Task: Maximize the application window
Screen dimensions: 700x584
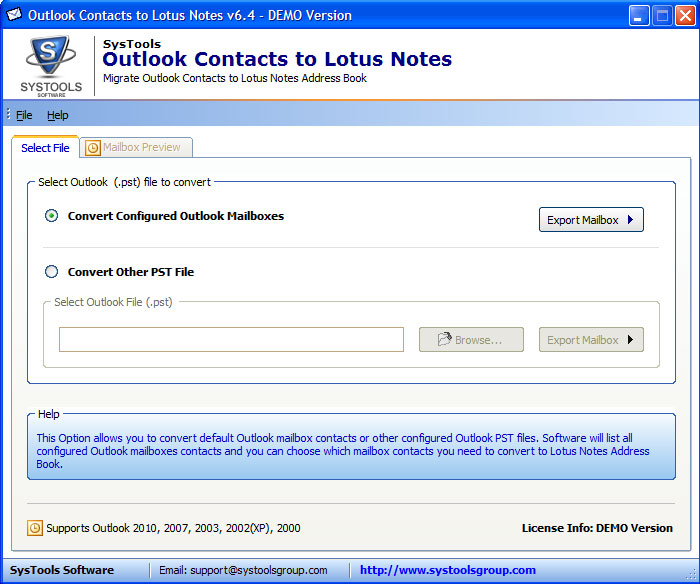Action: click(x=661, y=15)
